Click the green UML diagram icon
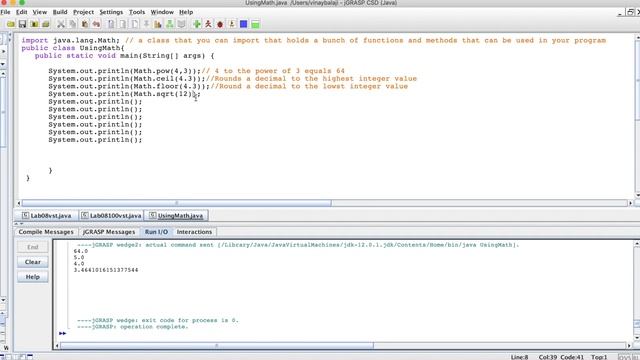The image size is (640, 360). (169, 24)
